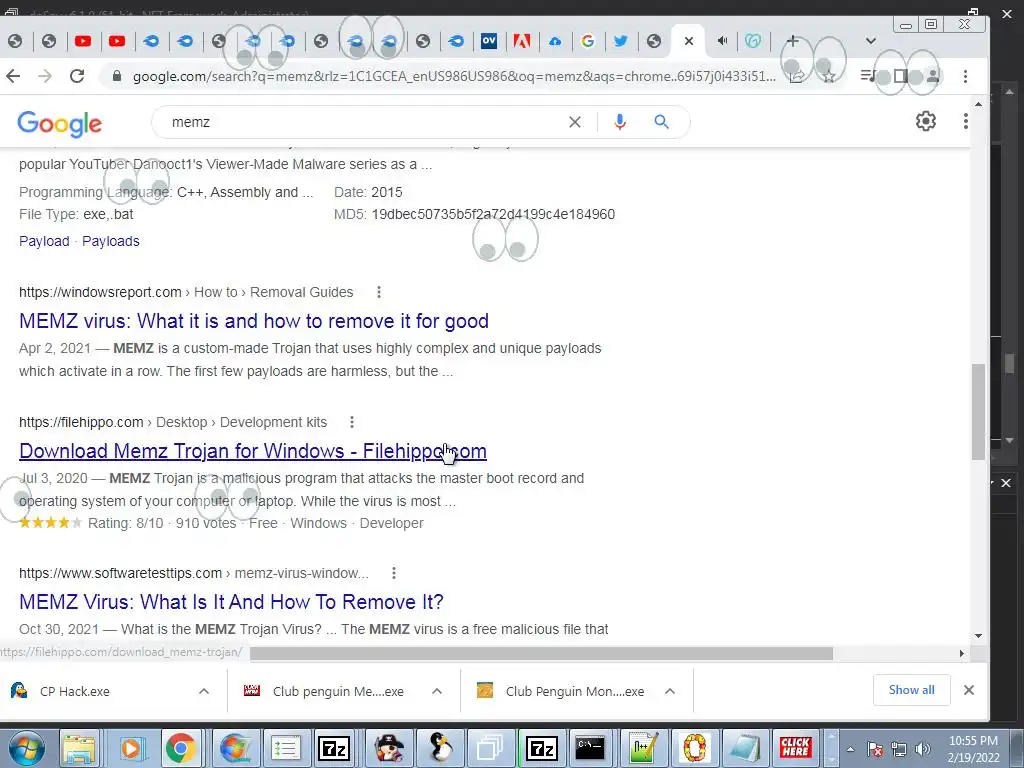The width and height of the screenshot is (1024, 768).
Task: Clear the memz search box with X
Action: 575,122
